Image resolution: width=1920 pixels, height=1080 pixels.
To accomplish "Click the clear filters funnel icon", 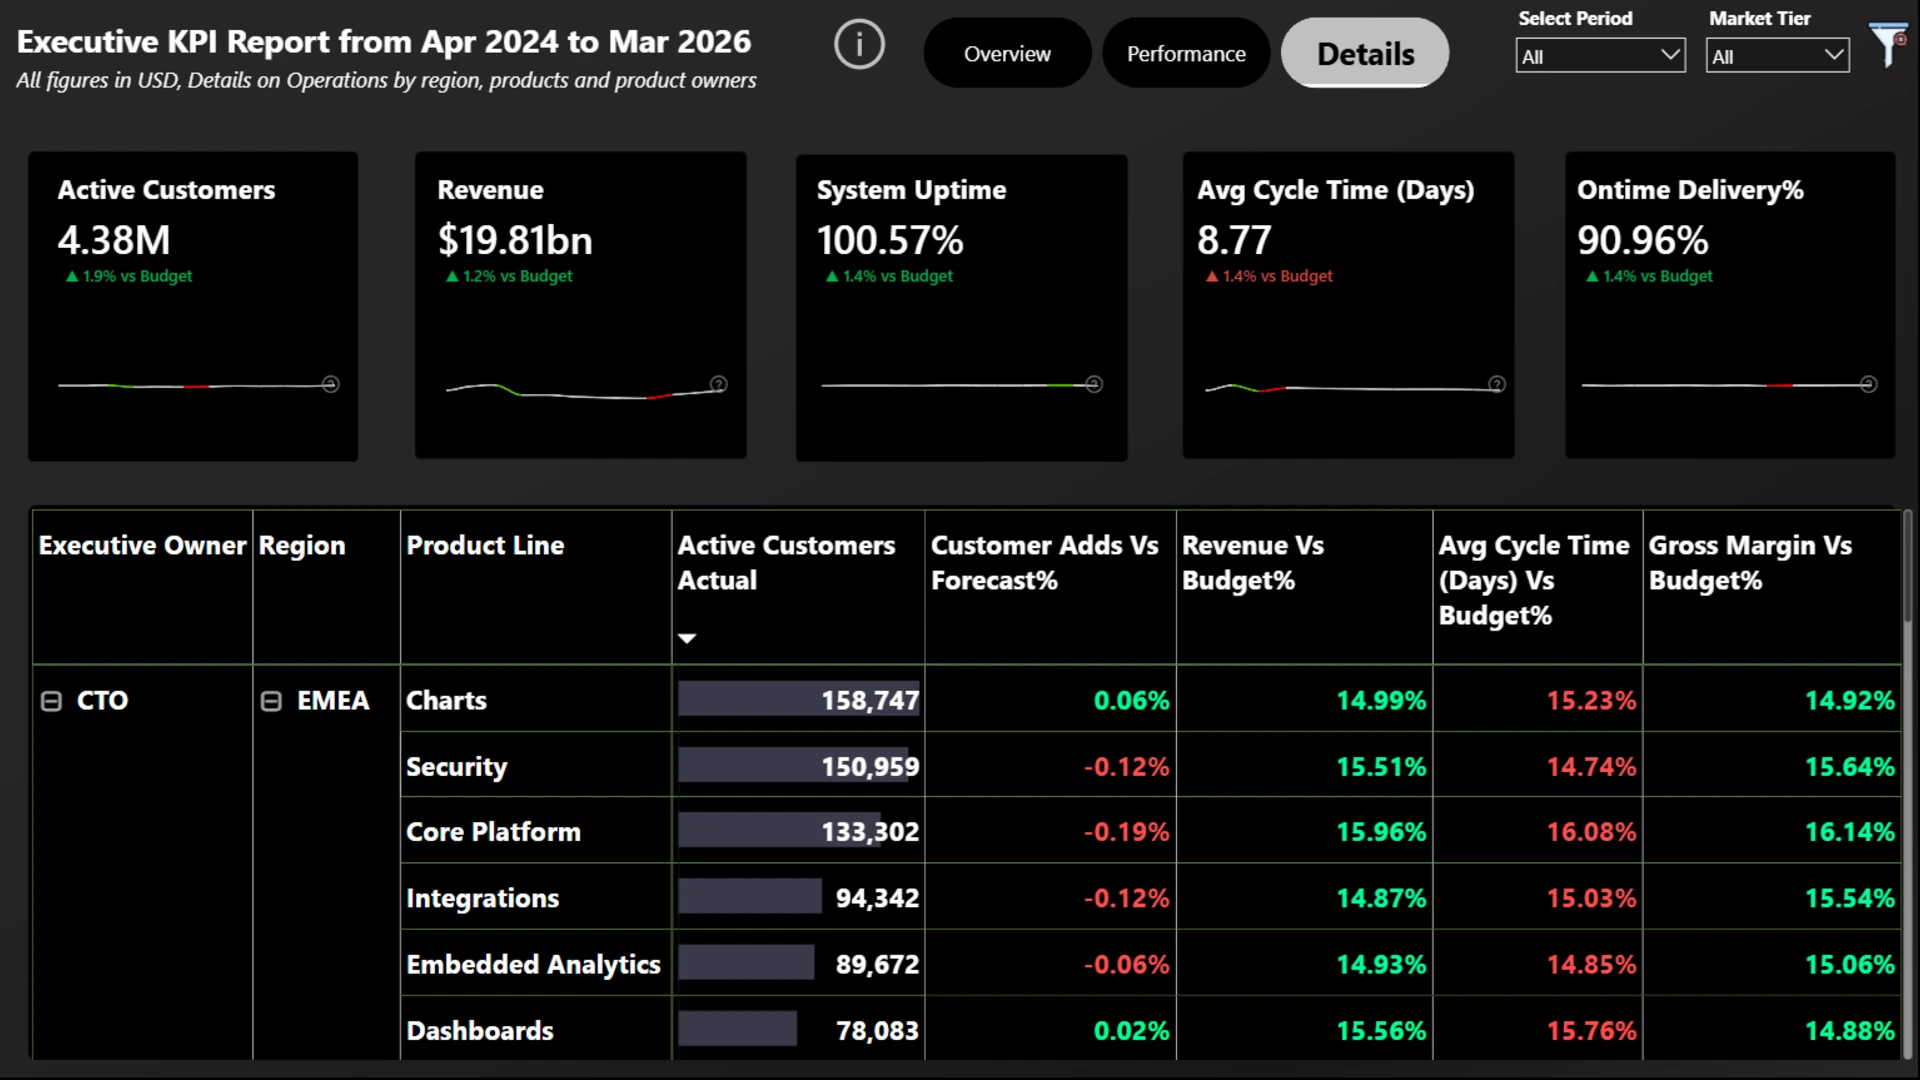I will (x=1887, y=45).
